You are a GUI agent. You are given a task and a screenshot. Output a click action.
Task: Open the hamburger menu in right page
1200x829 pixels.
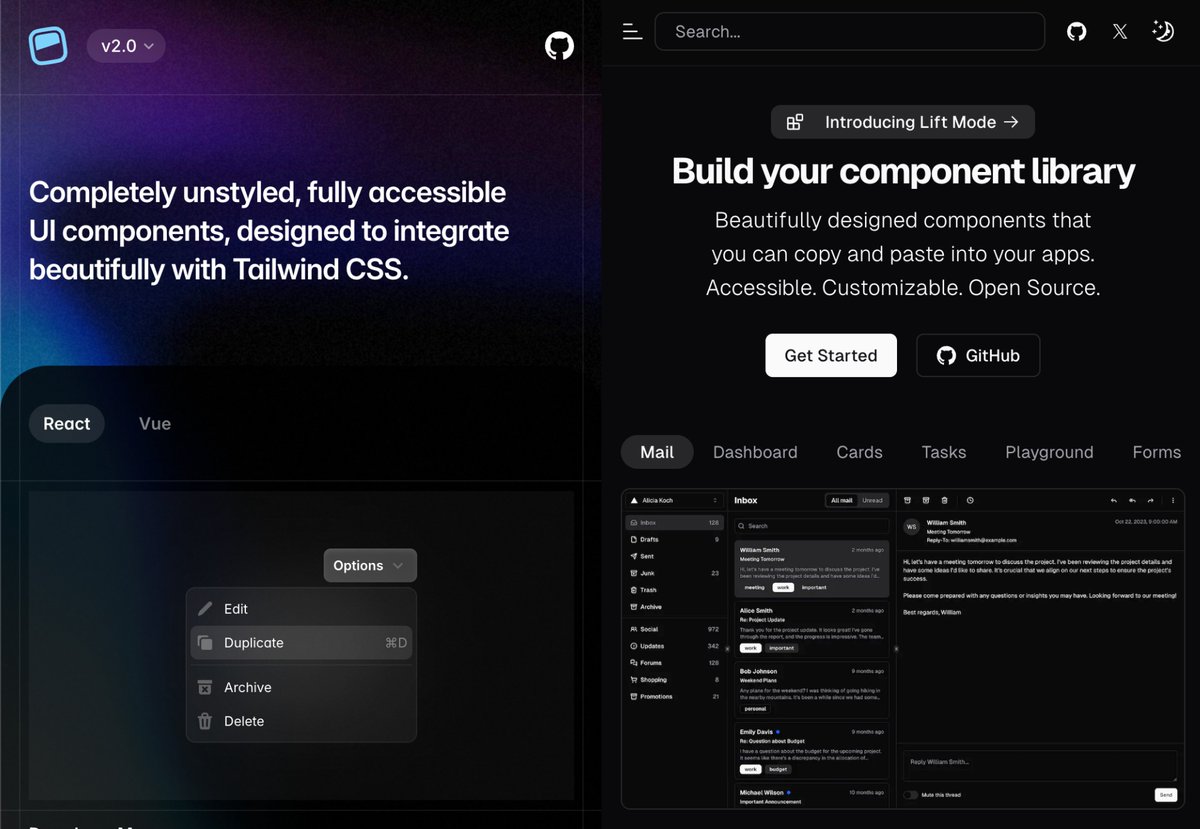[x=632, y=31]
